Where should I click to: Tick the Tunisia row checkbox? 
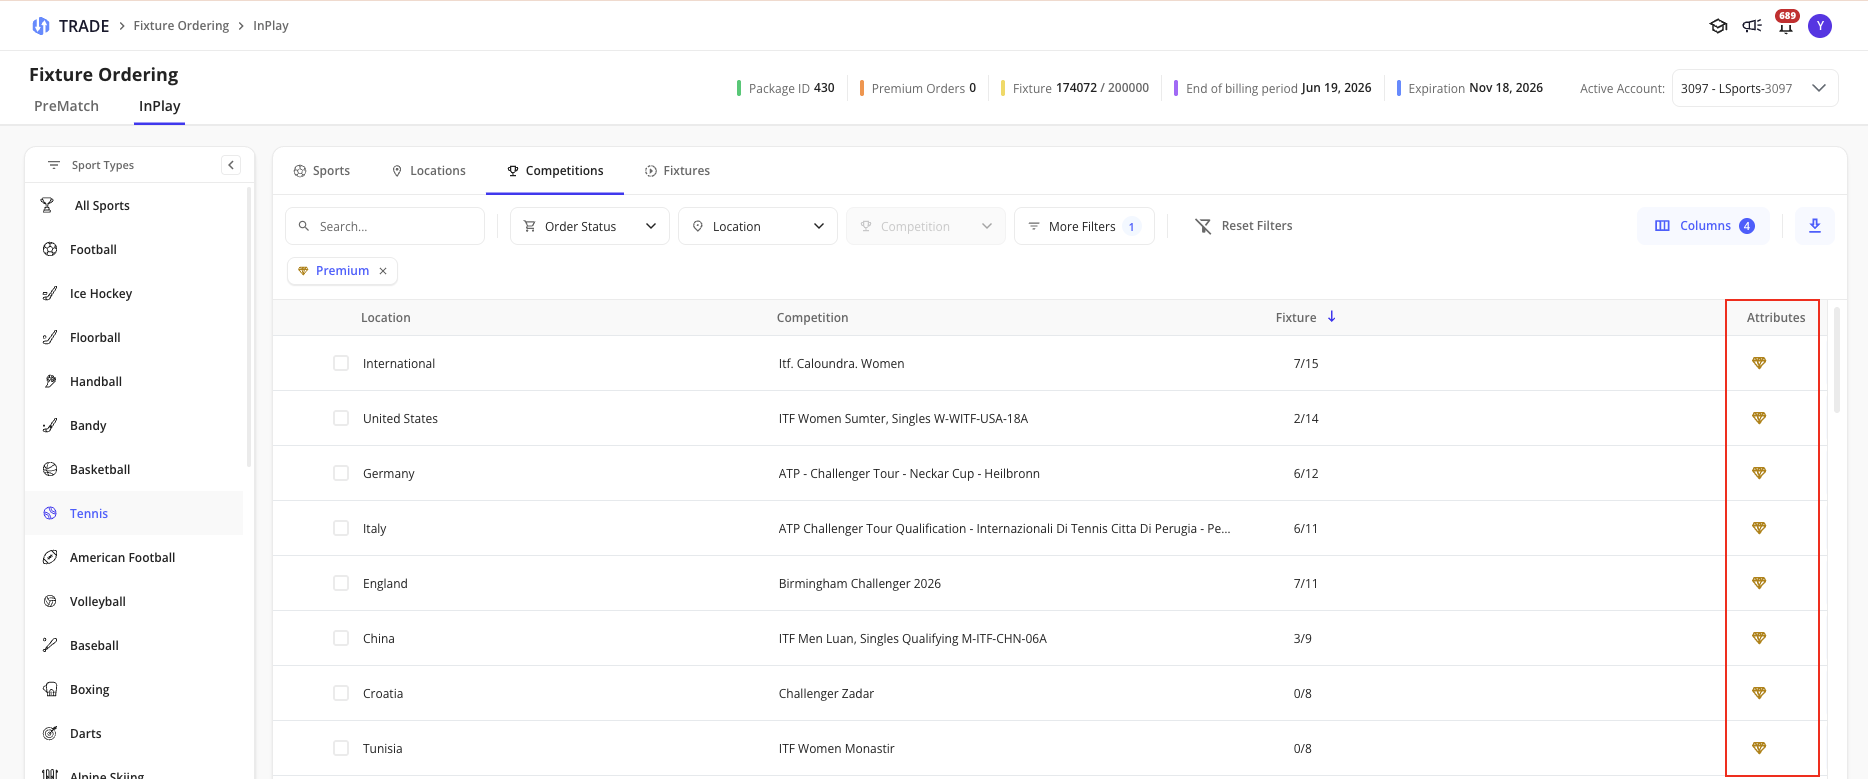coord(341,748)
